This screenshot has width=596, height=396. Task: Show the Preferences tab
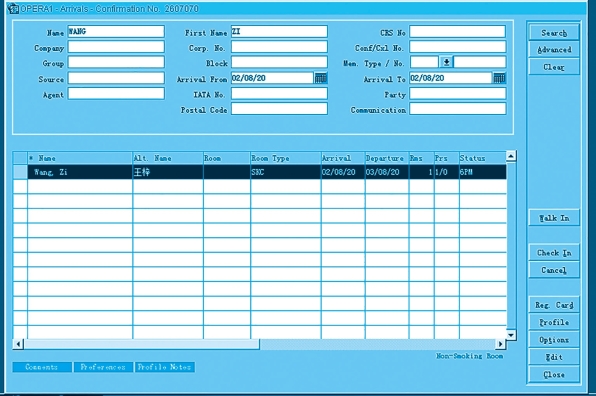point(103,367)
